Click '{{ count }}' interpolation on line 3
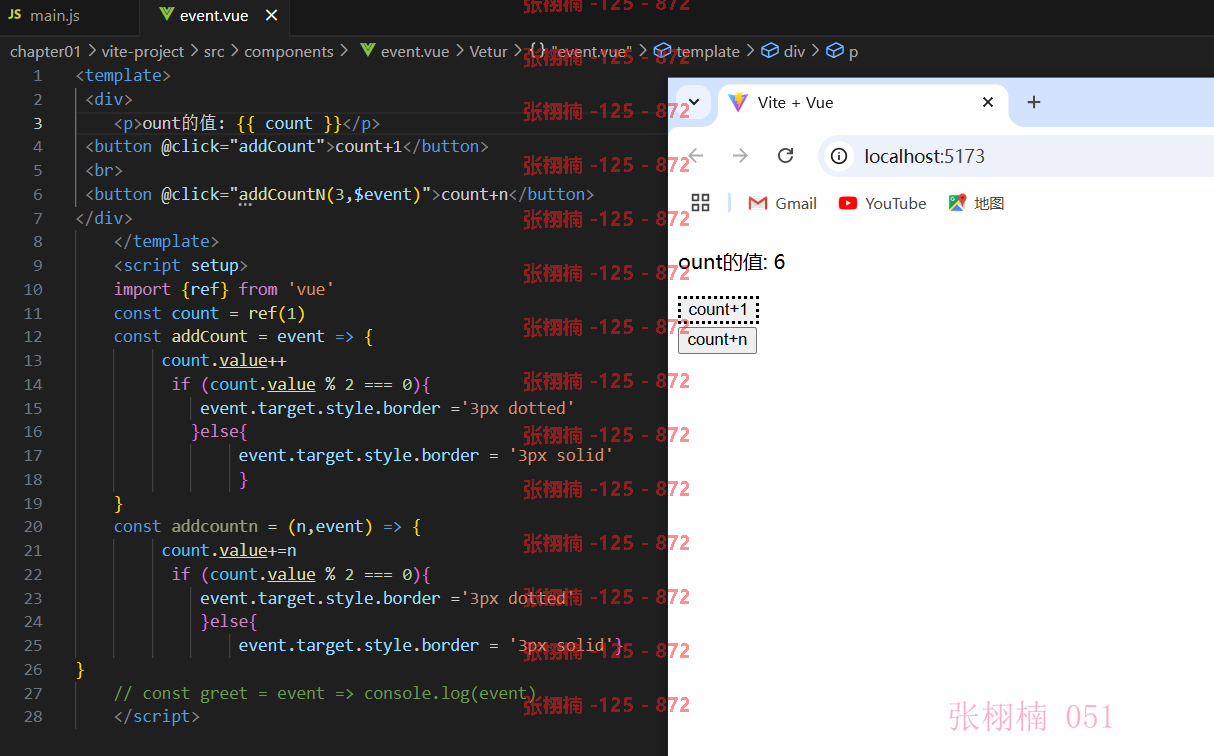The height and width of the screenshot is (756, 1214). click(x=289, y=123)
